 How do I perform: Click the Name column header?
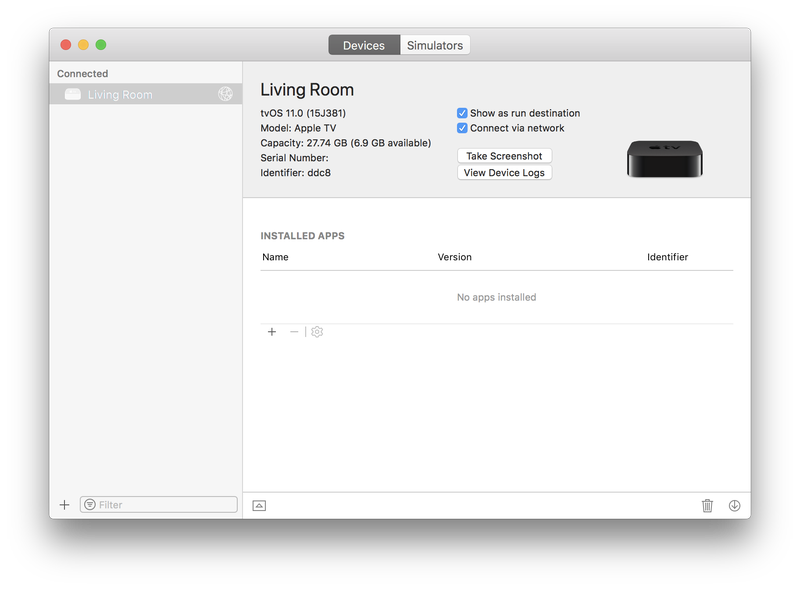pyautogui.click(x=276, y=257)
